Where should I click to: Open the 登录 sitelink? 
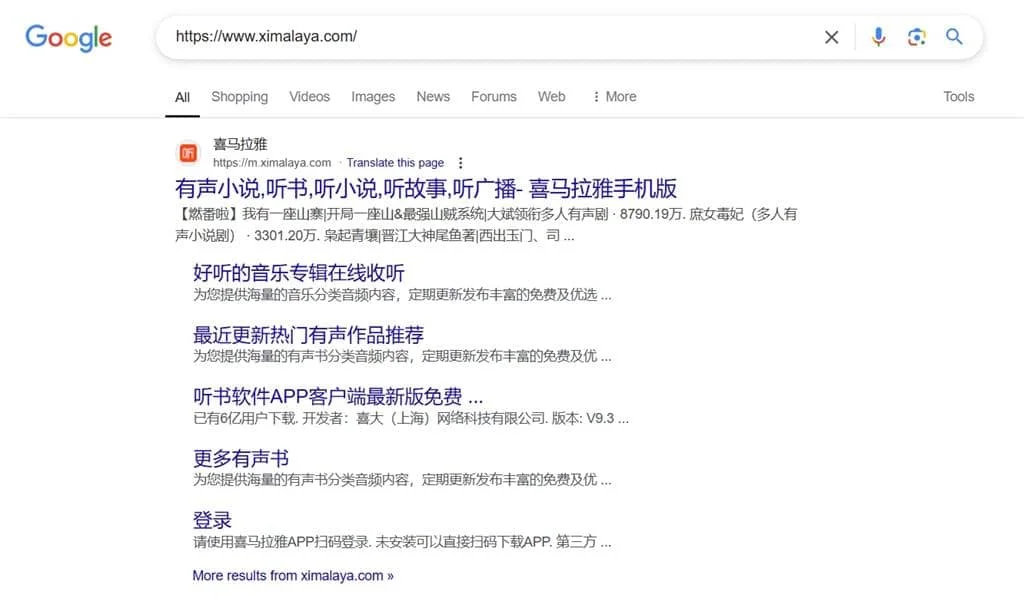pos(212,520)
